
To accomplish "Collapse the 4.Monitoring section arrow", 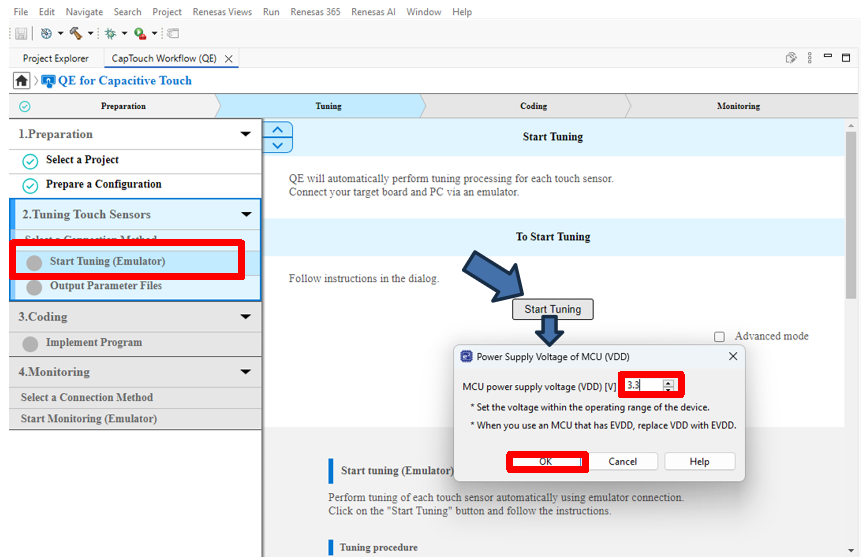I will [x=245, y=372].
